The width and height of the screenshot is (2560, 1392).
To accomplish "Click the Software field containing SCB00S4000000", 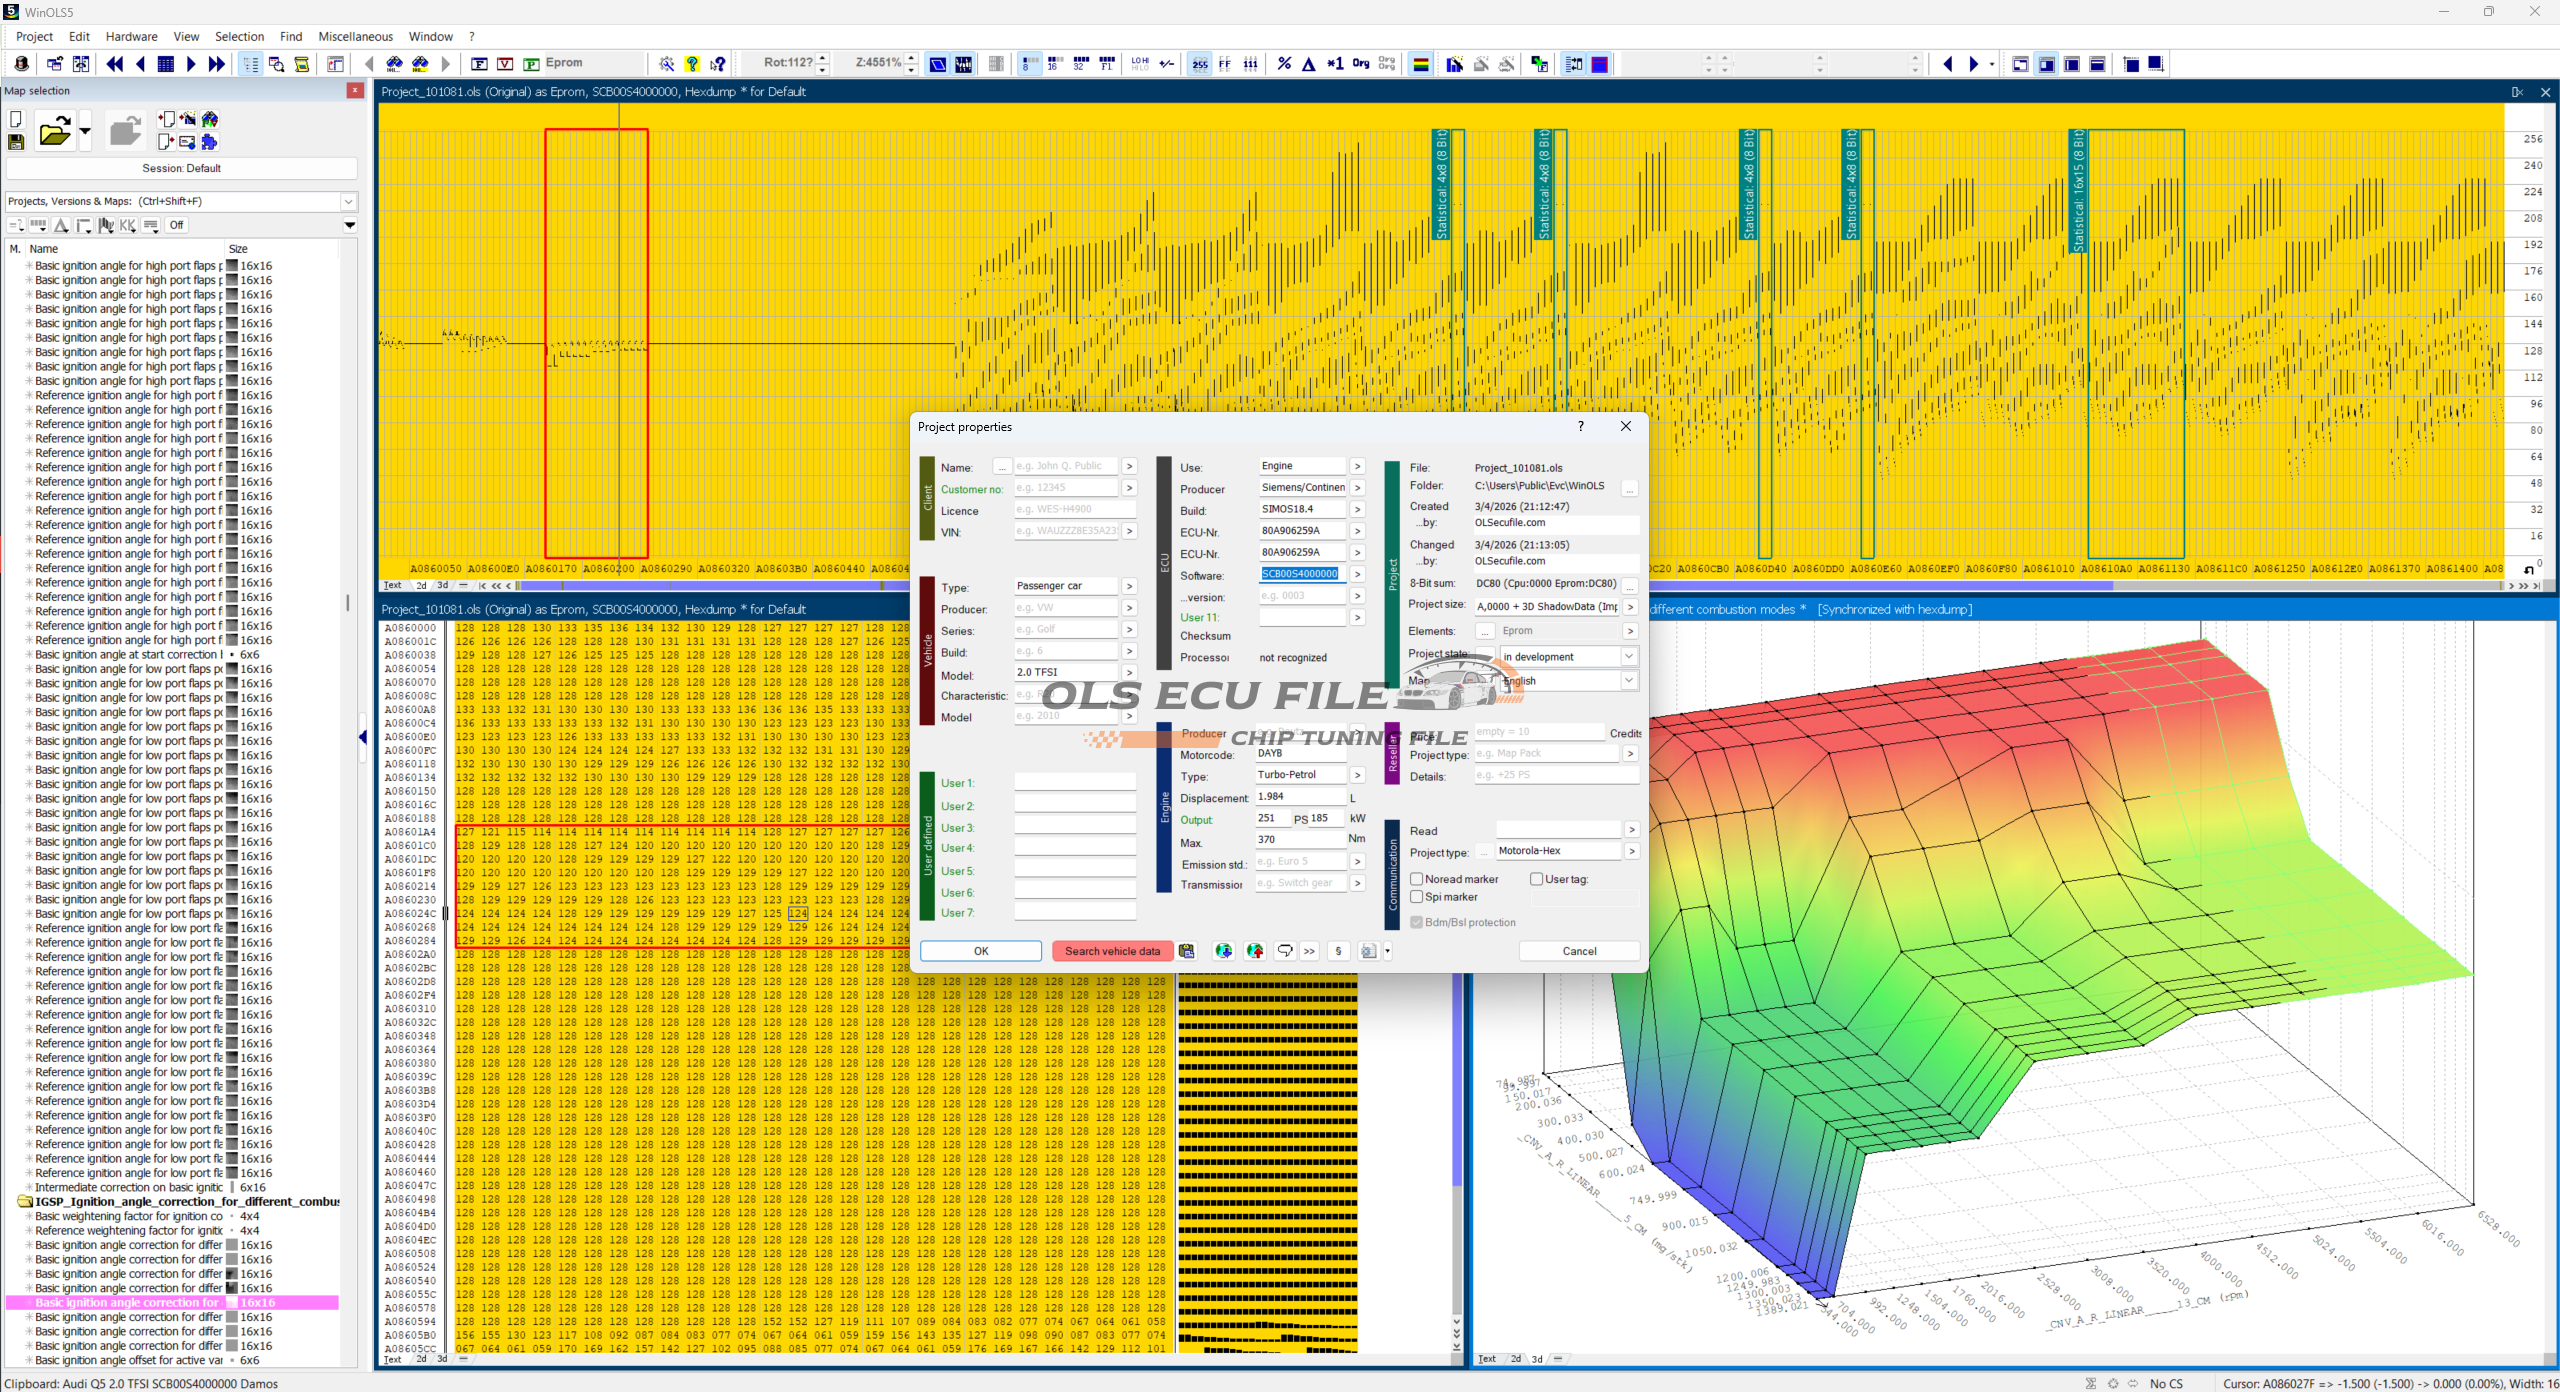I will tap(1299, 574).
